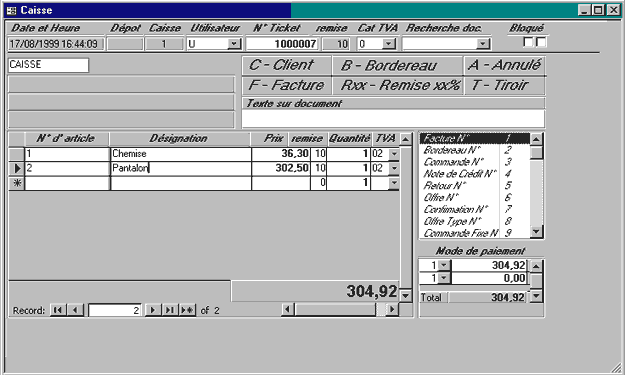The width and height of the screenshot is (625, 375).
Task: Click the B - Bordereau button
Action: tap(397, 65)
